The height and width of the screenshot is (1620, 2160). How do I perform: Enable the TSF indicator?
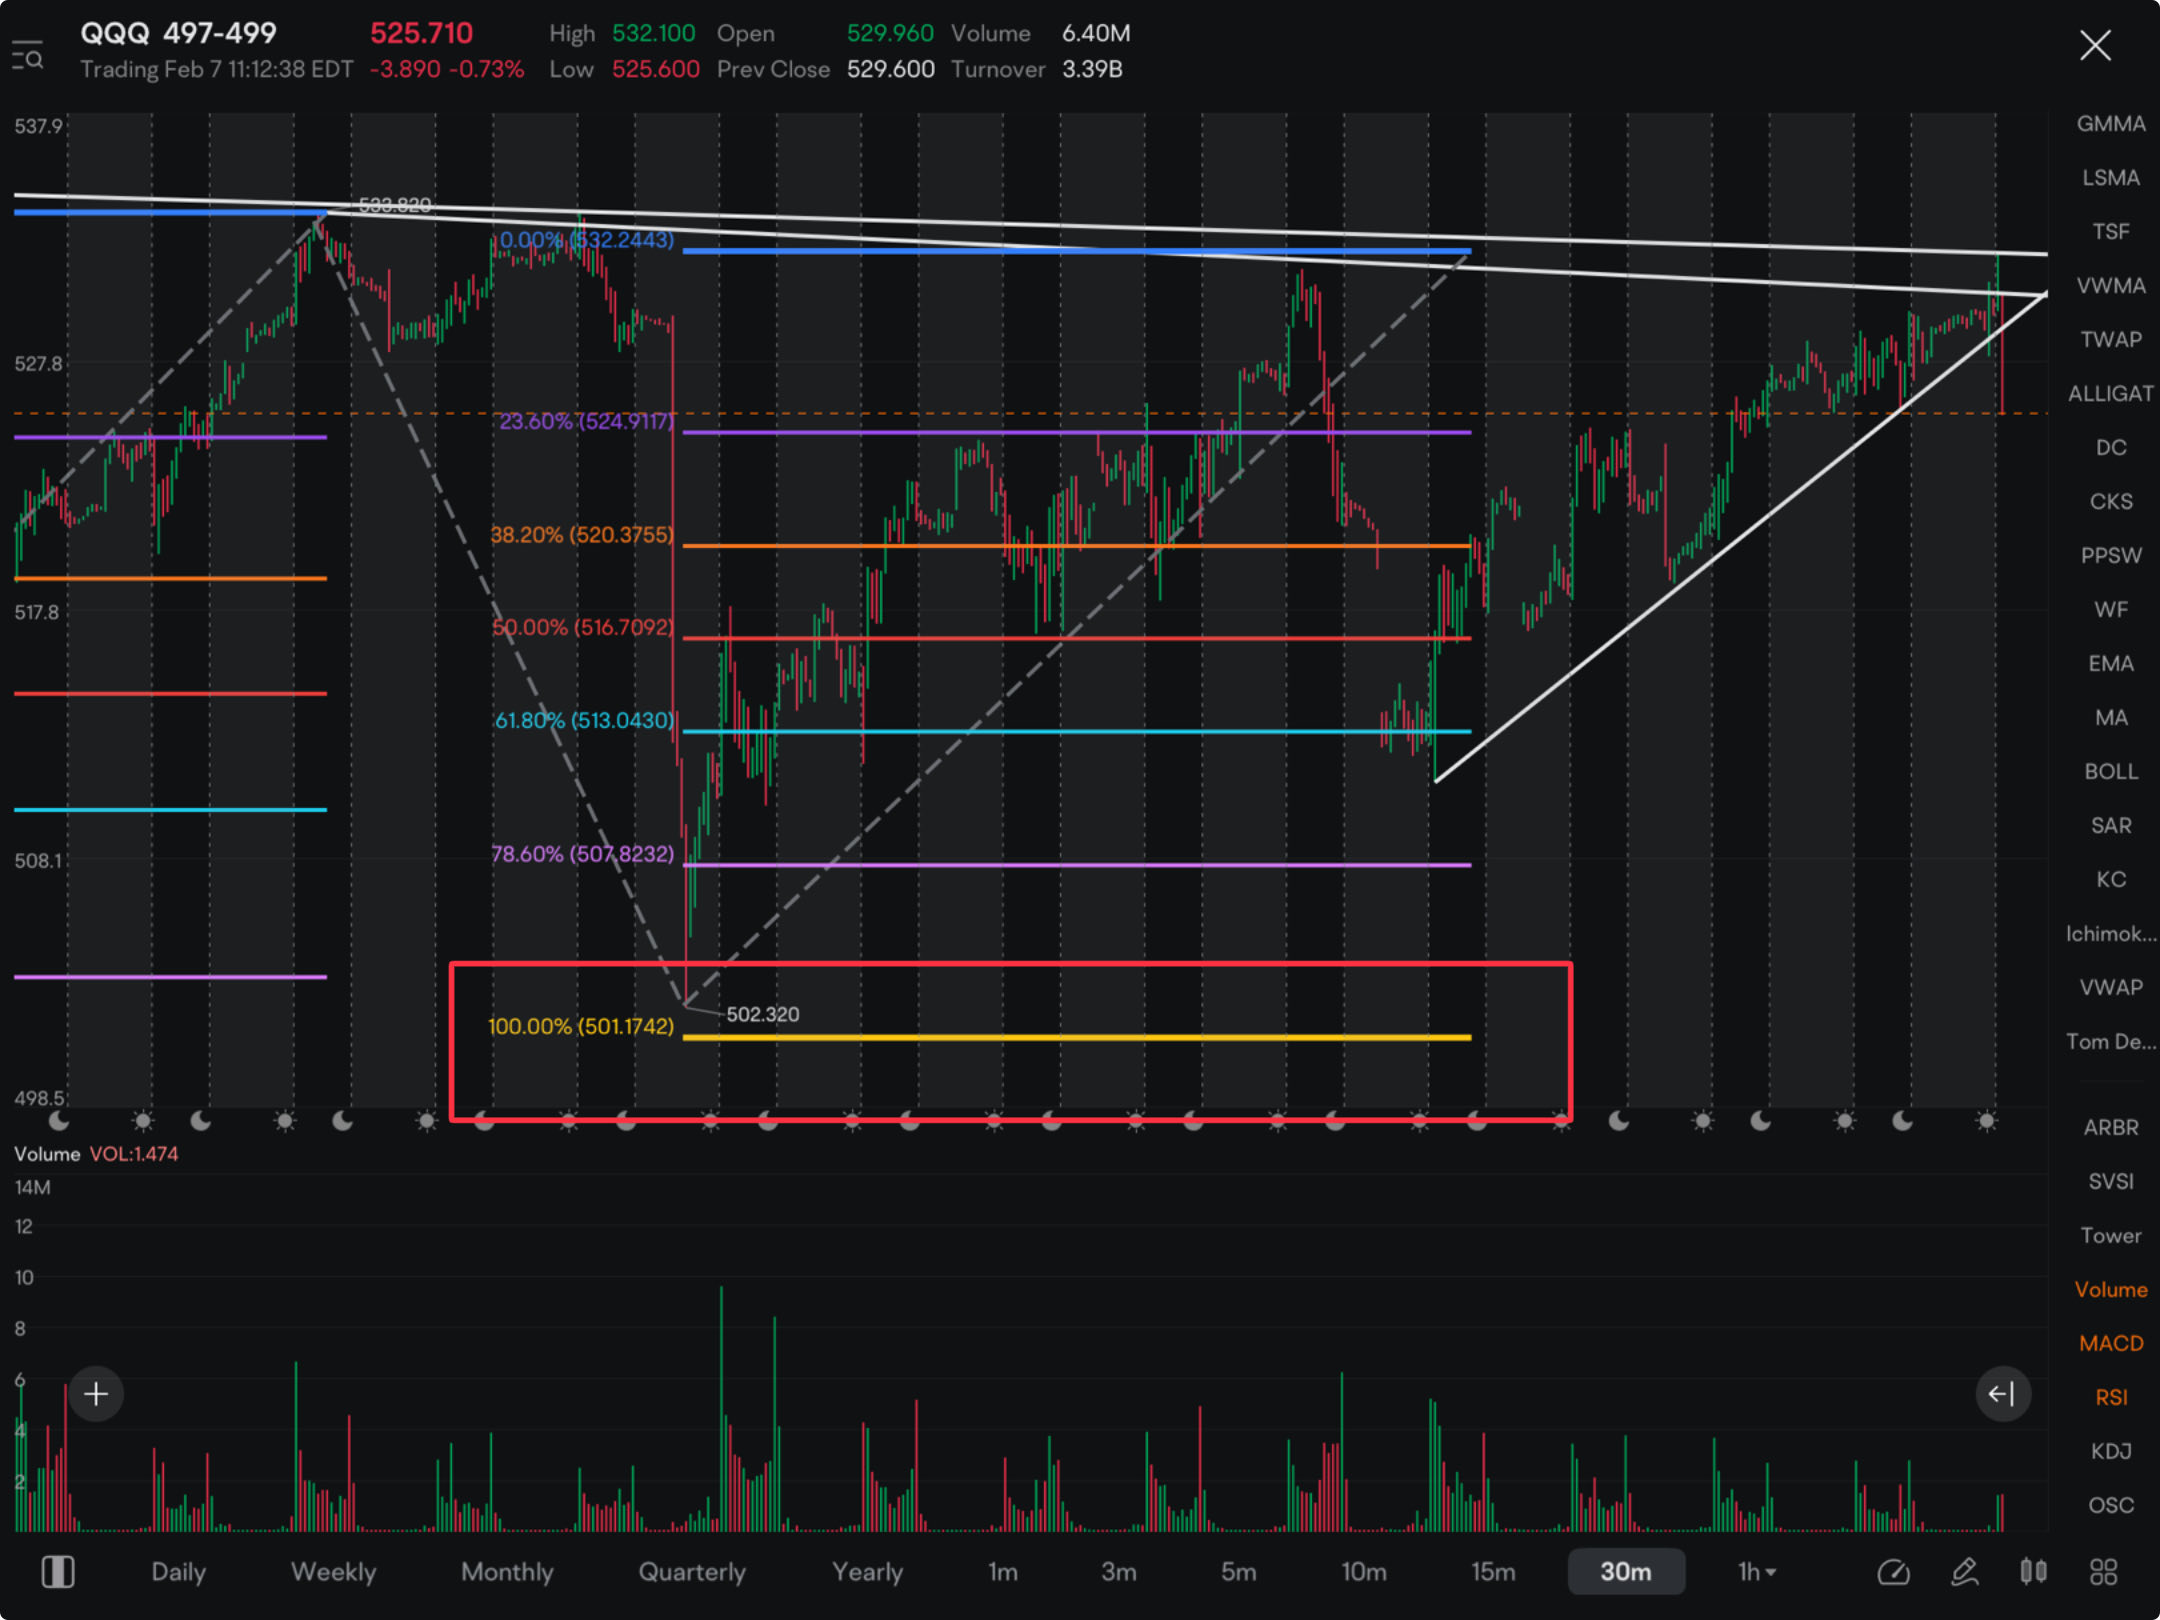coord(2111,232)
